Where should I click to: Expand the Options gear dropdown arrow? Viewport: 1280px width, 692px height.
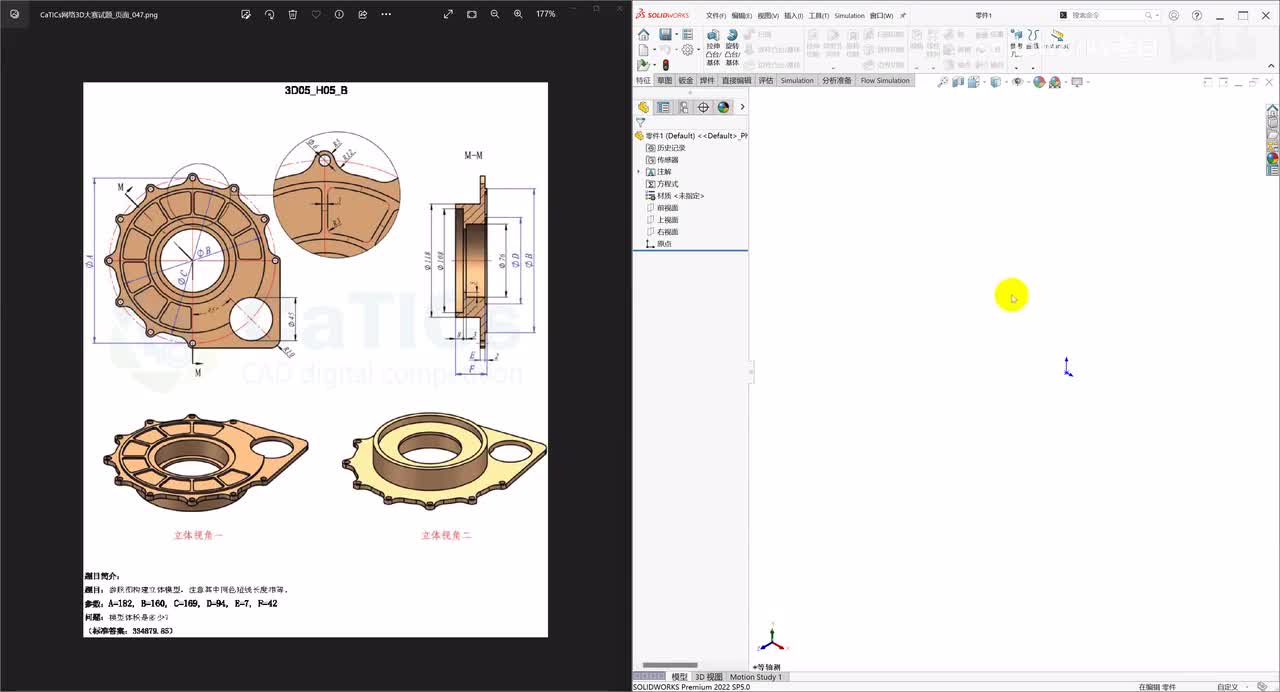pyautogui.click(x=697, y=49)
